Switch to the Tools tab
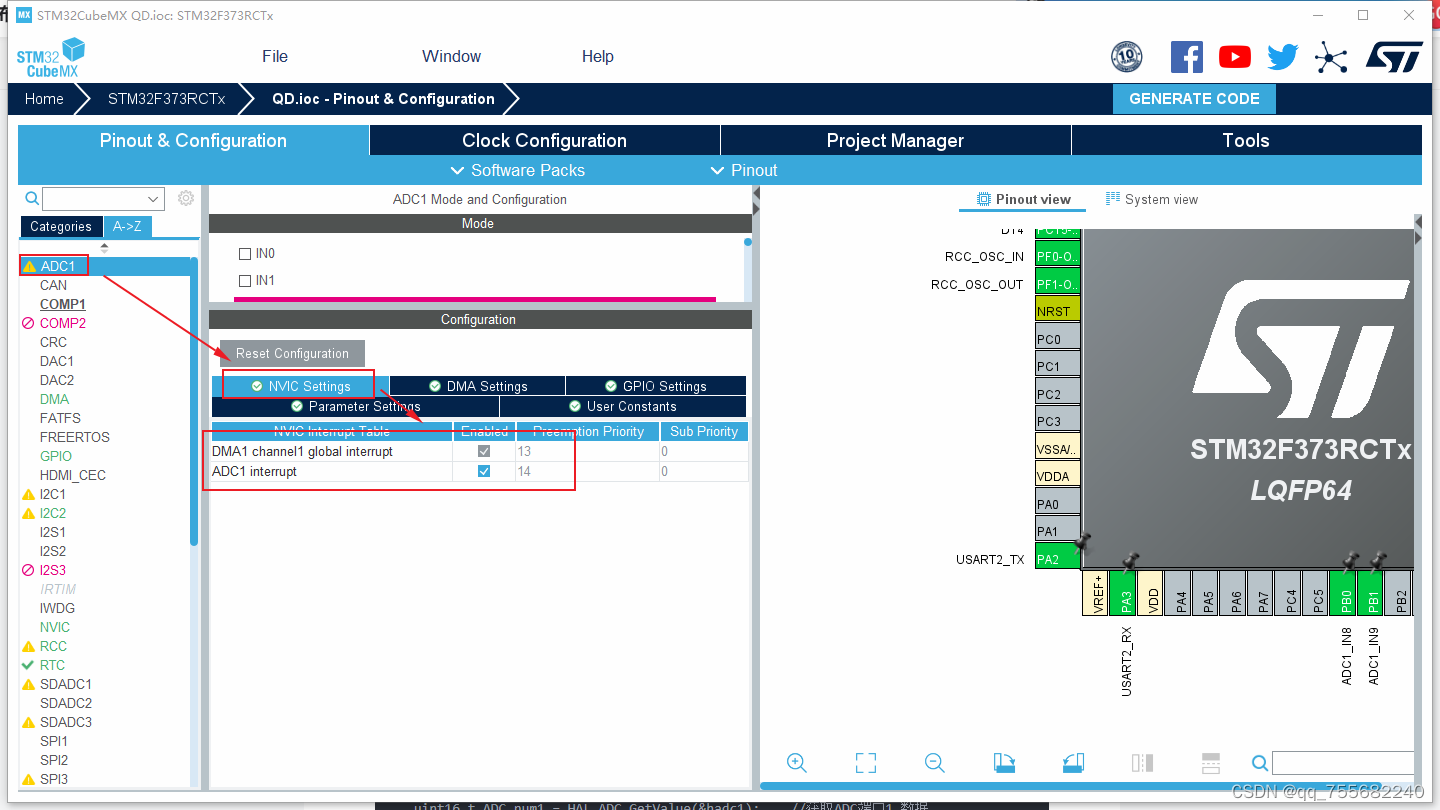This screenshot has width=1440, height=810. tap(1246, 141)
